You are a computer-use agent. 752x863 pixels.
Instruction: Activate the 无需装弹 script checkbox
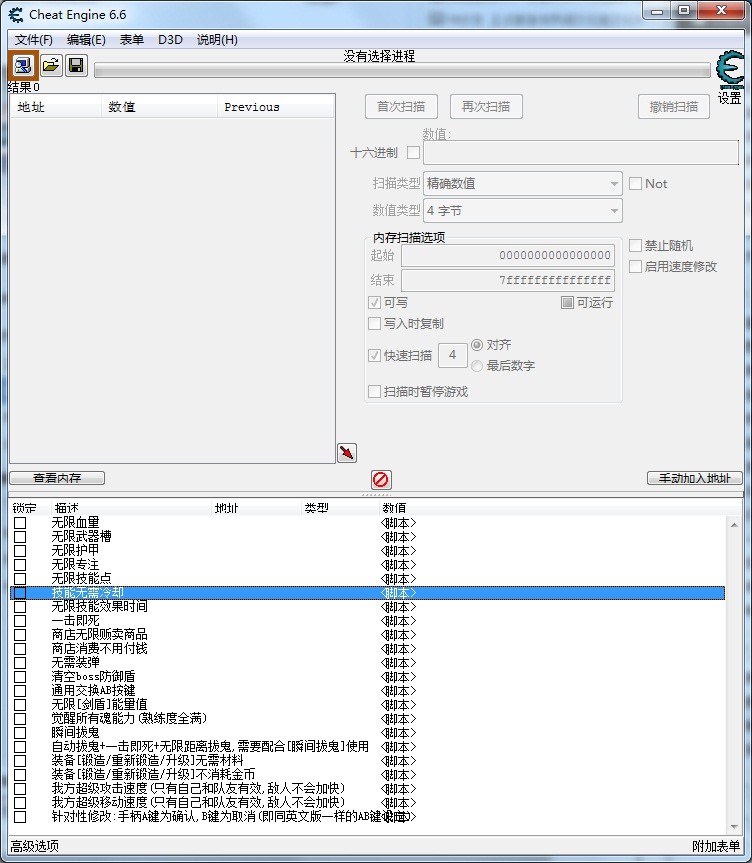point(20,663)
